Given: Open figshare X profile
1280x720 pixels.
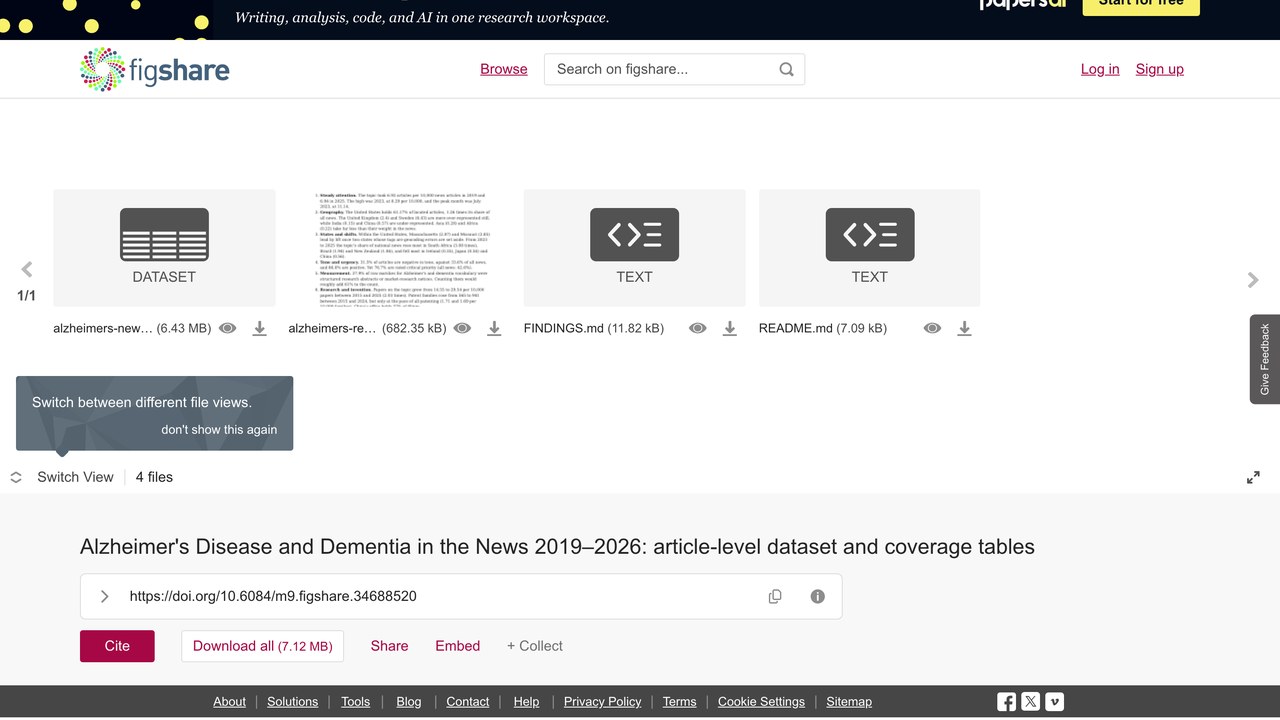Looking at the screenshot, I should [x=1031, y=702].
